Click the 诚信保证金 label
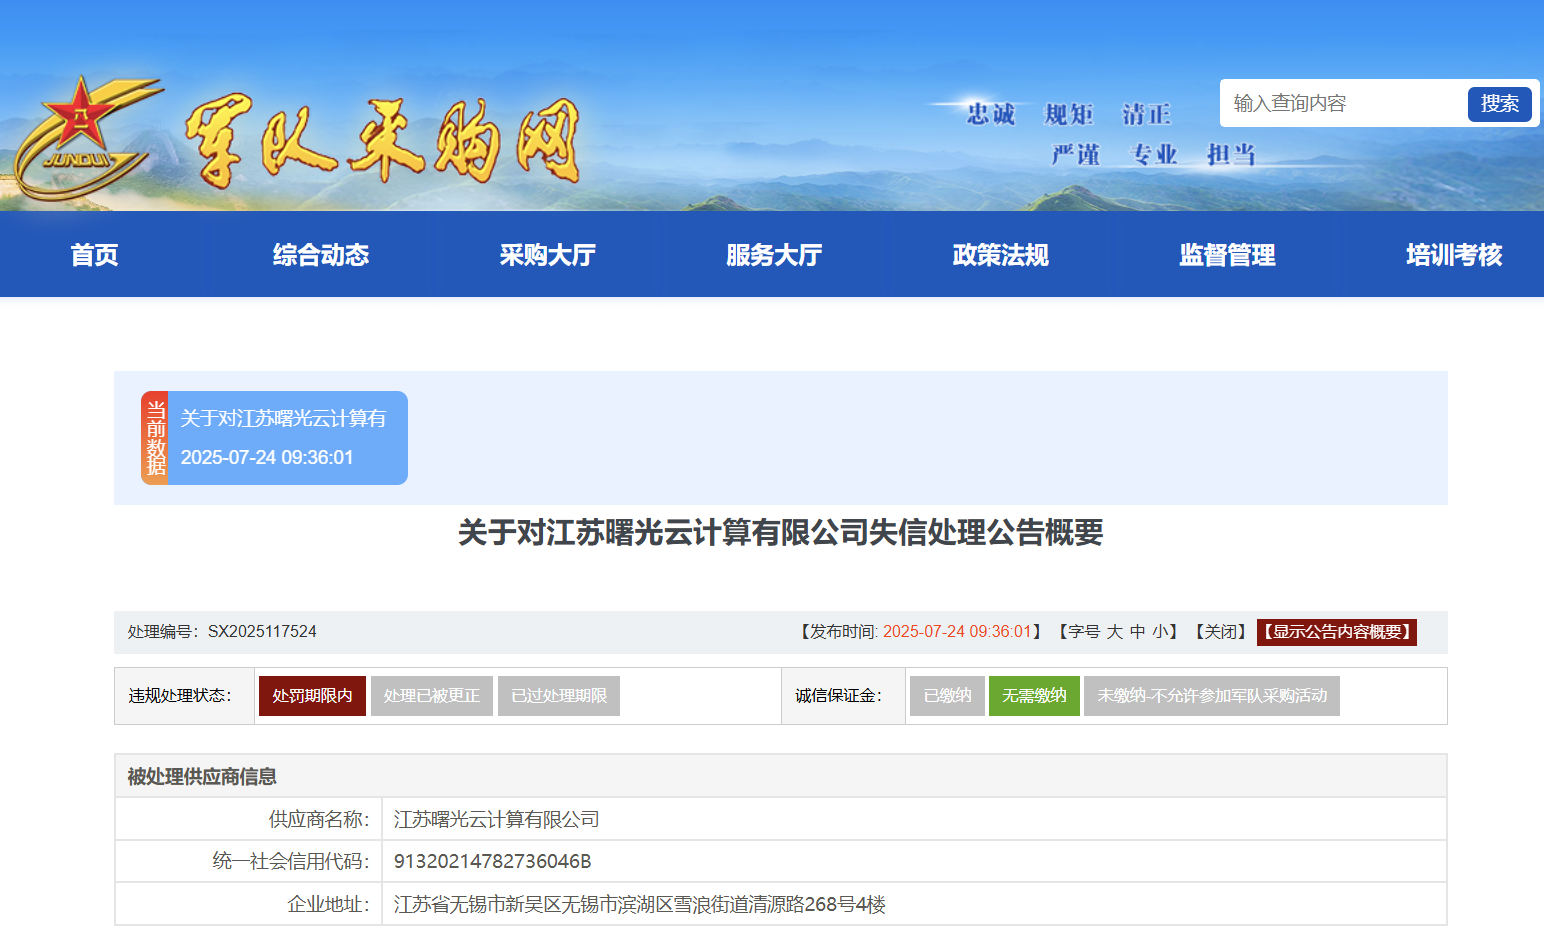This screenshot has height=934, width=1544. 839,696
